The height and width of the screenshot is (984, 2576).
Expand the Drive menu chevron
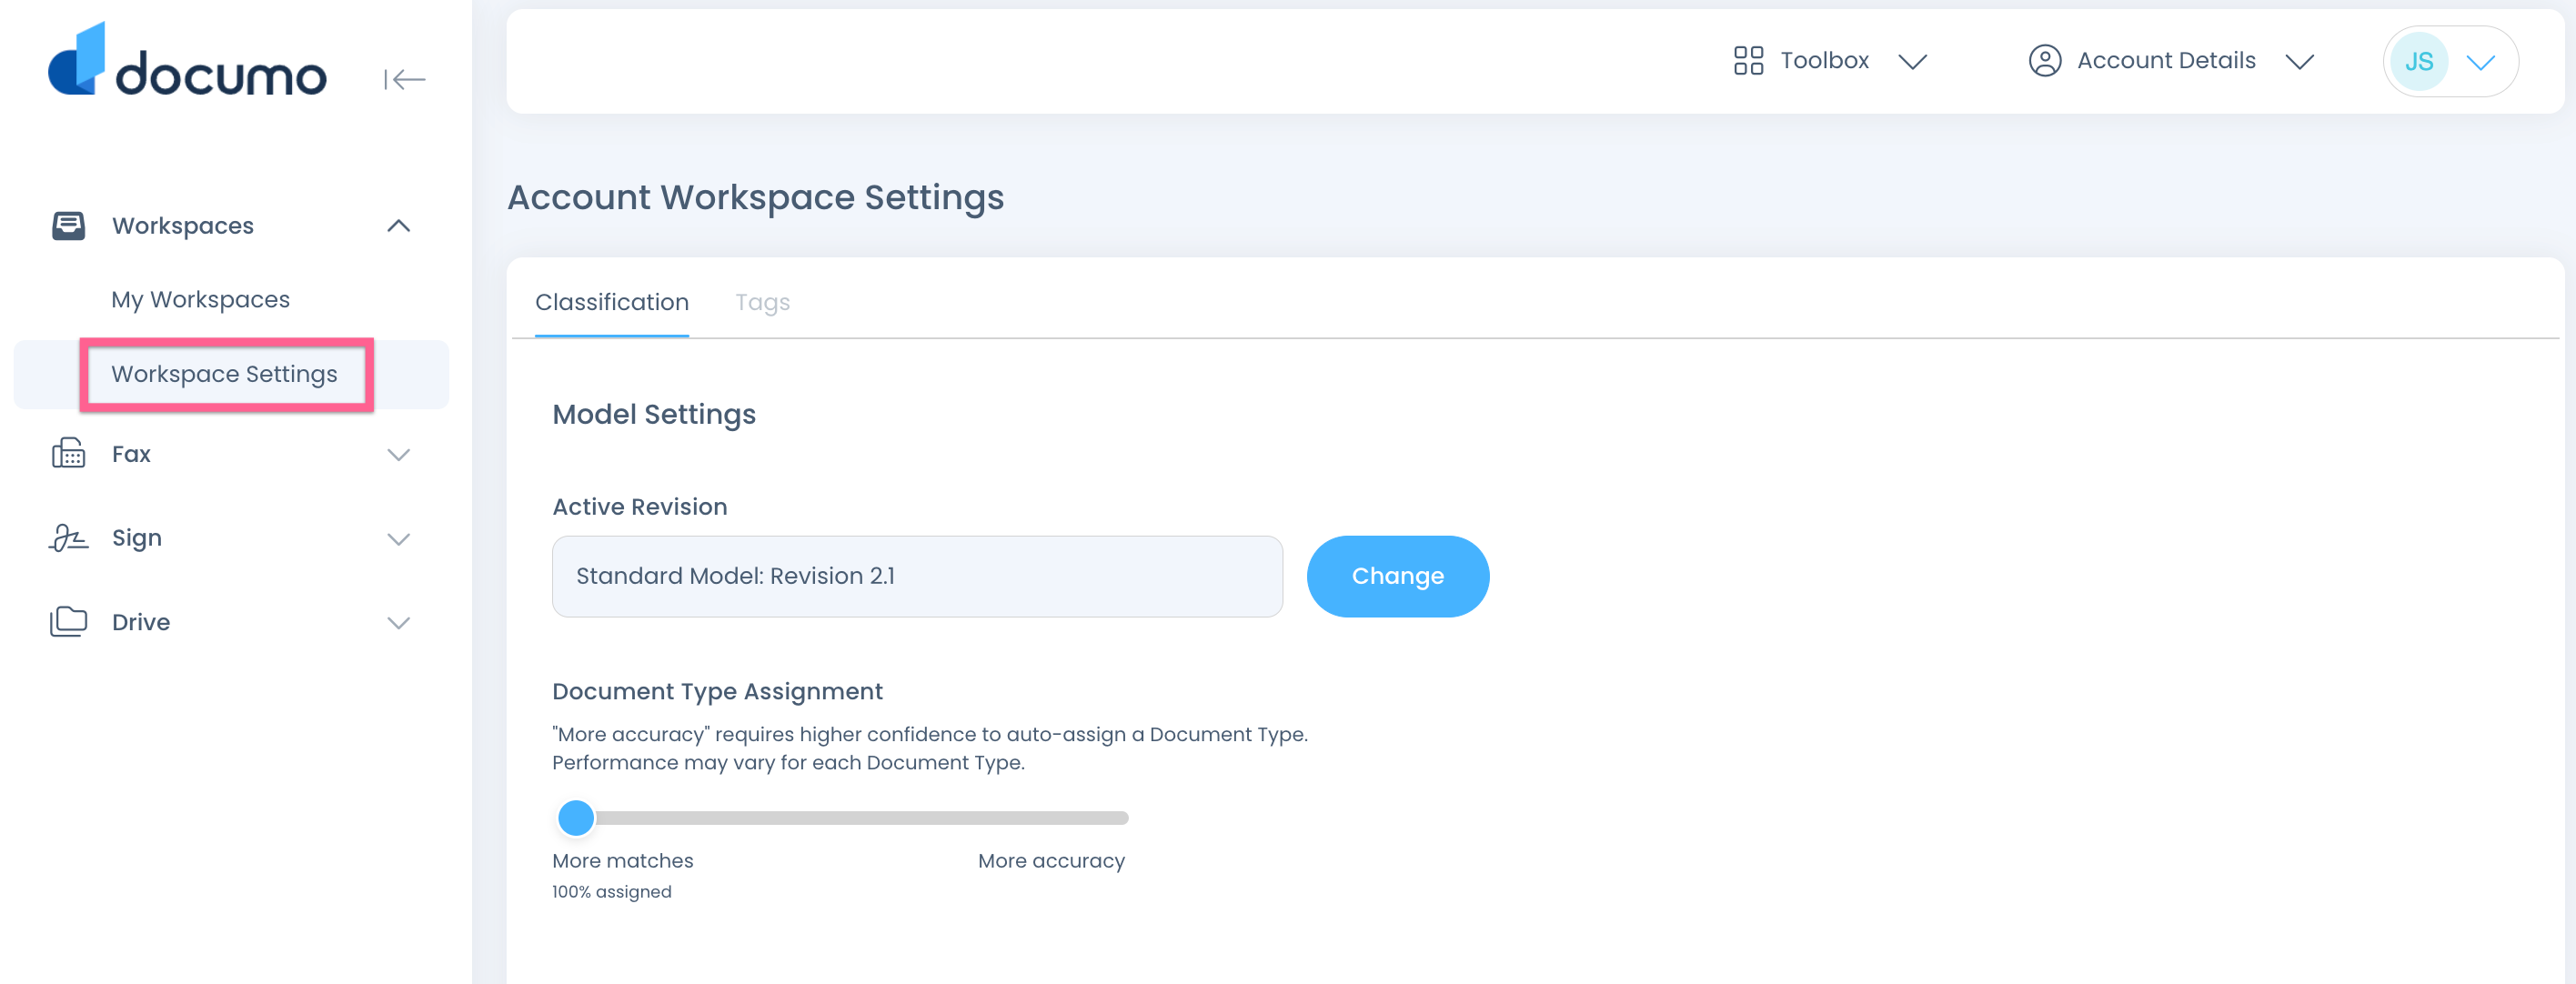(398, 623)
